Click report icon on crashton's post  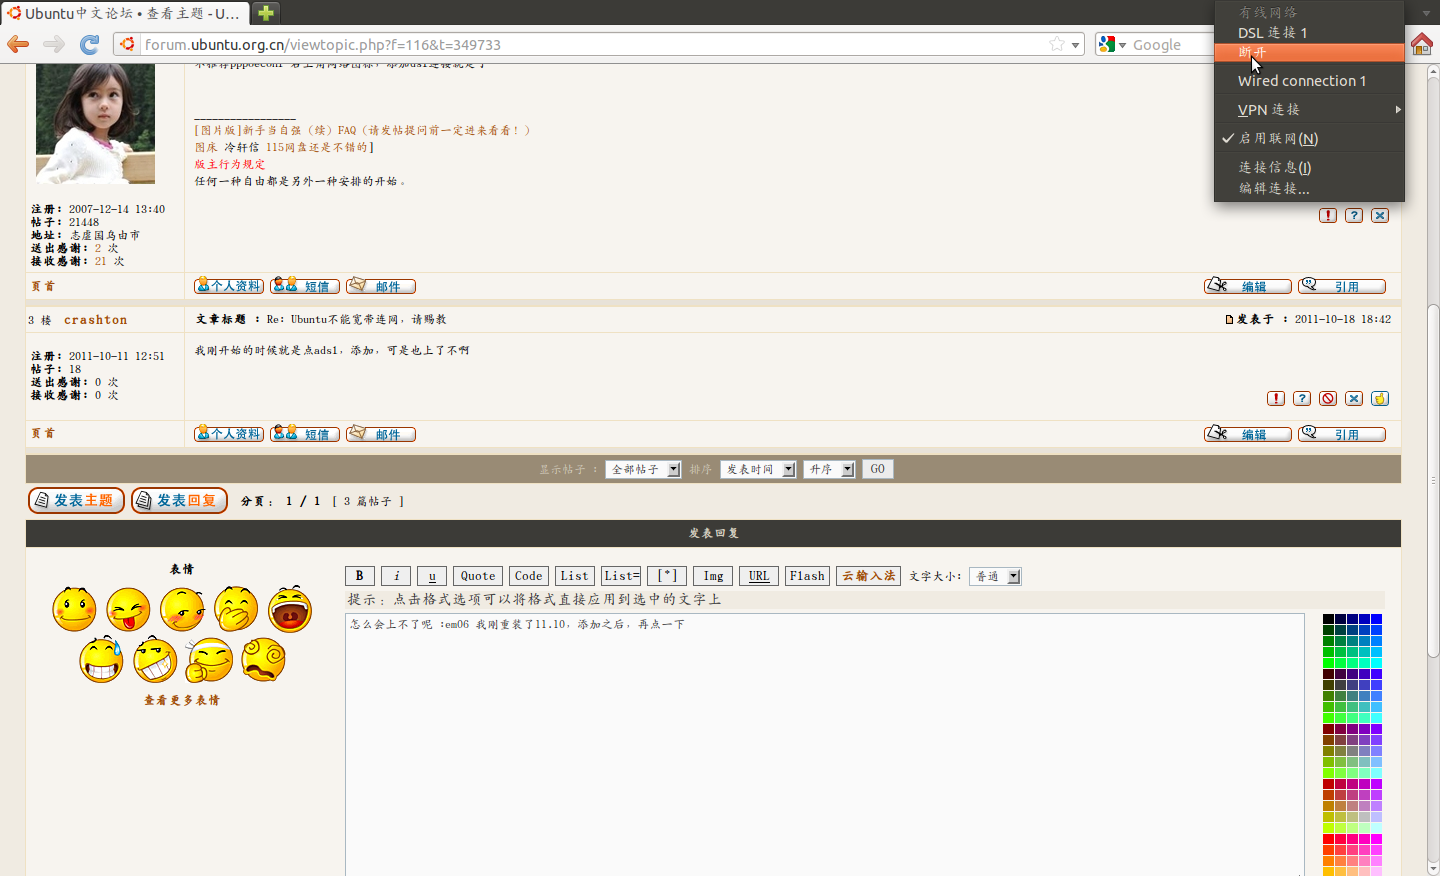pyautogui.click(x=1276, y=399)
